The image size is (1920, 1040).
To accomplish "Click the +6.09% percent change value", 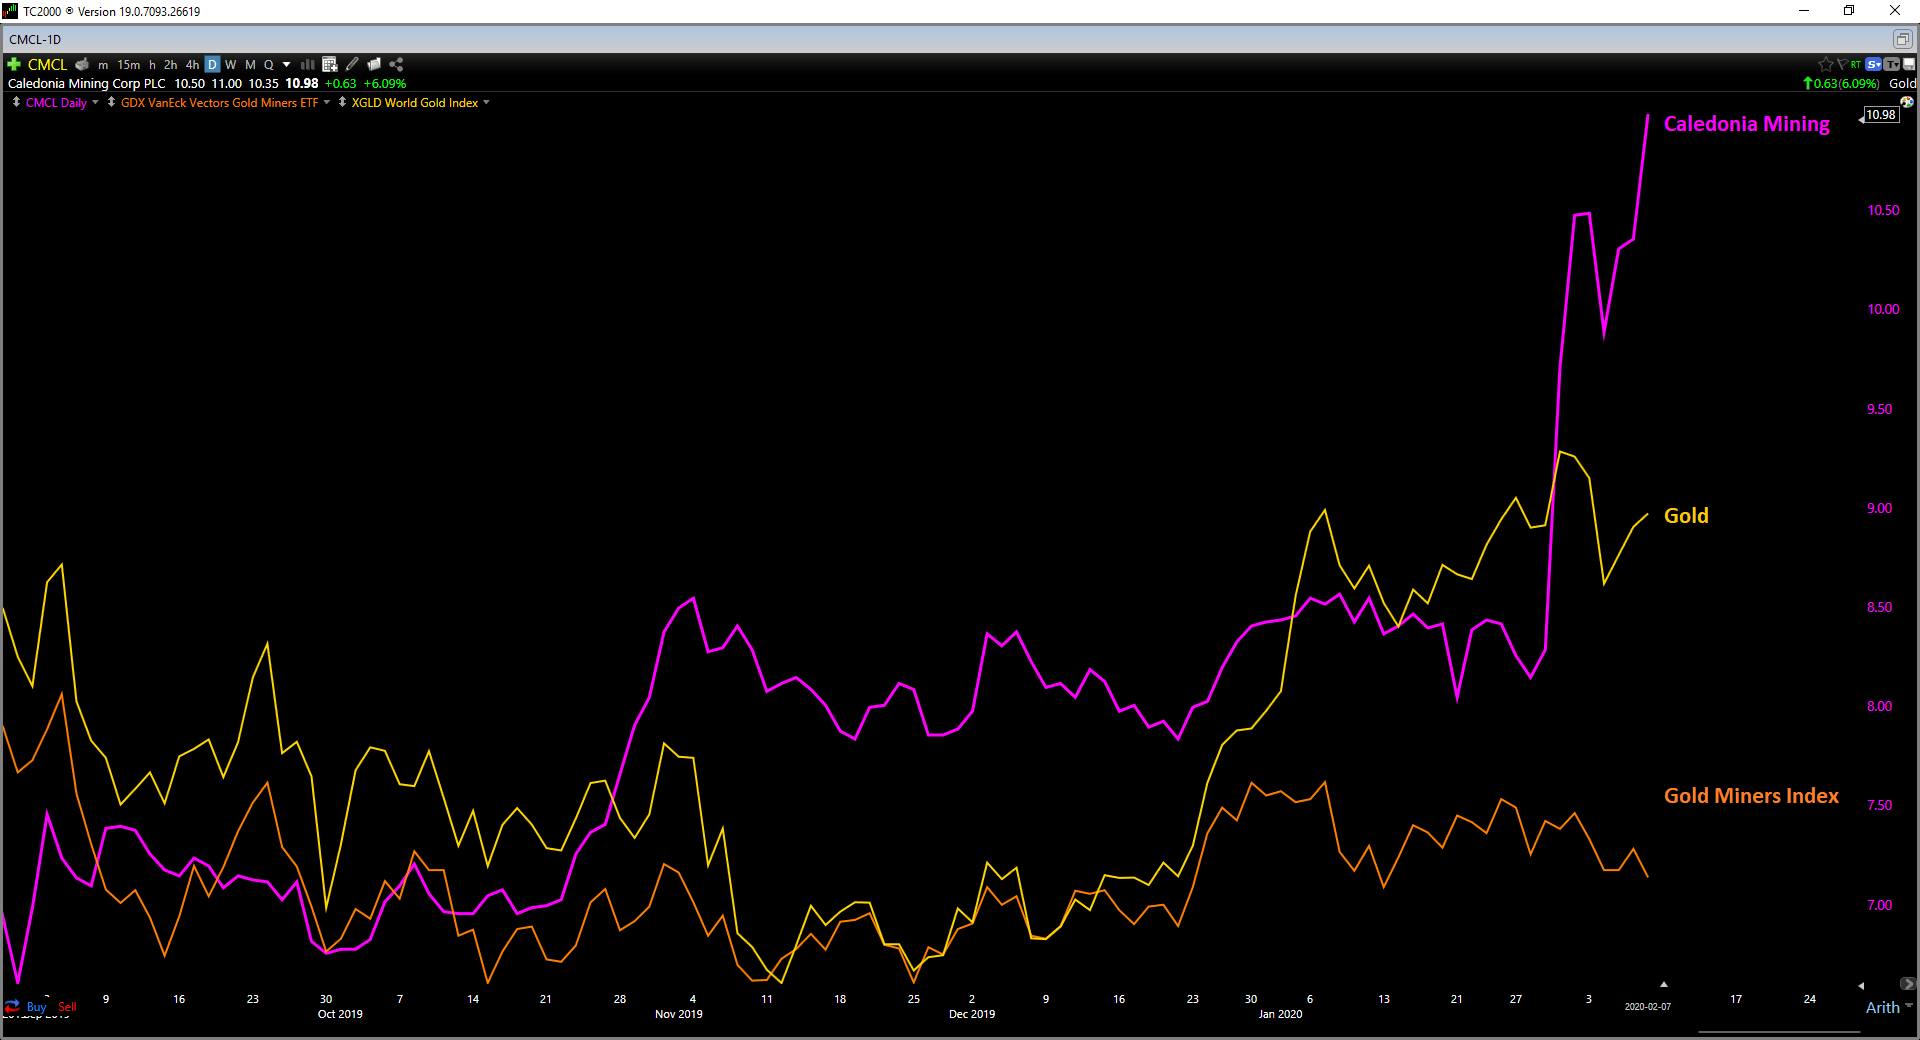I will pos(385,84).
